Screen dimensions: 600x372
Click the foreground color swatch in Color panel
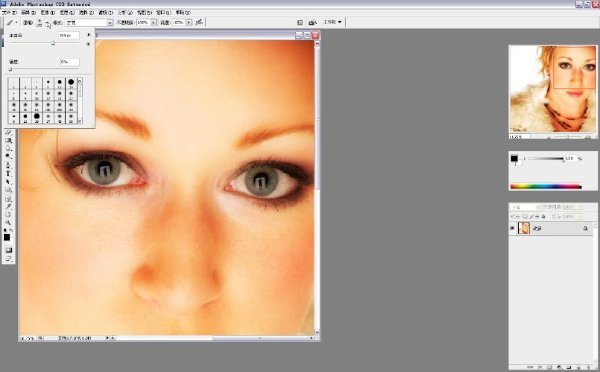point(514,158)
